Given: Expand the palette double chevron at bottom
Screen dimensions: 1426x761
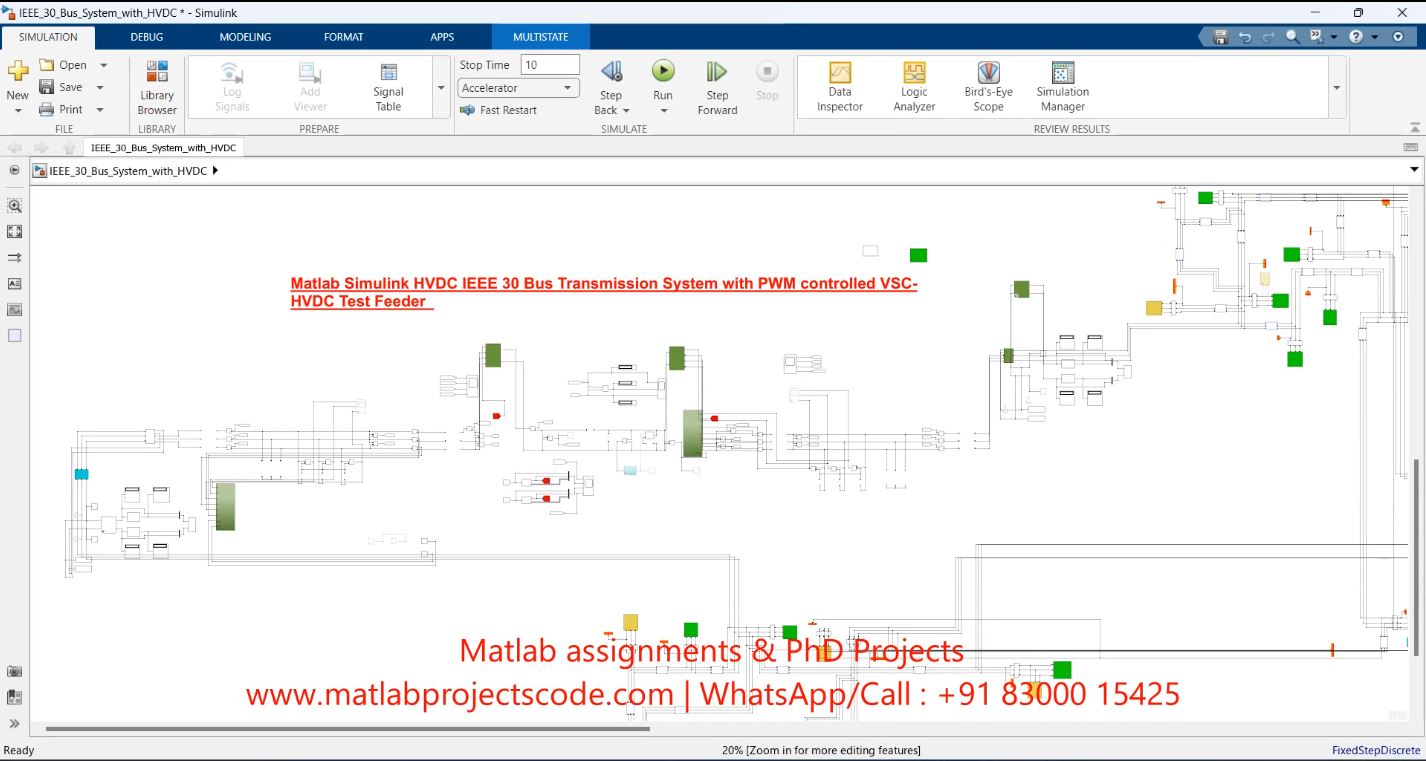Looking at the screenshot, I should tap(14, 723).
